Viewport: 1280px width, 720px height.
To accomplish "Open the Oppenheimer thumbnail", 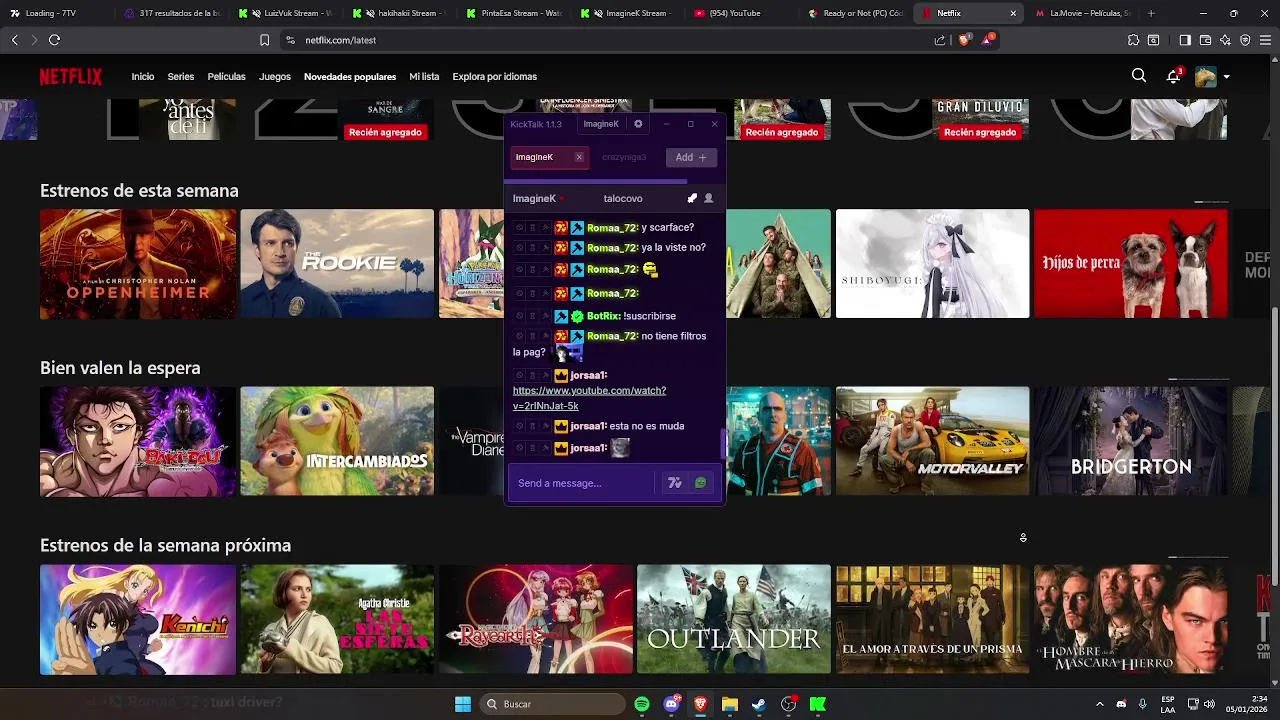I will [138, 264].
